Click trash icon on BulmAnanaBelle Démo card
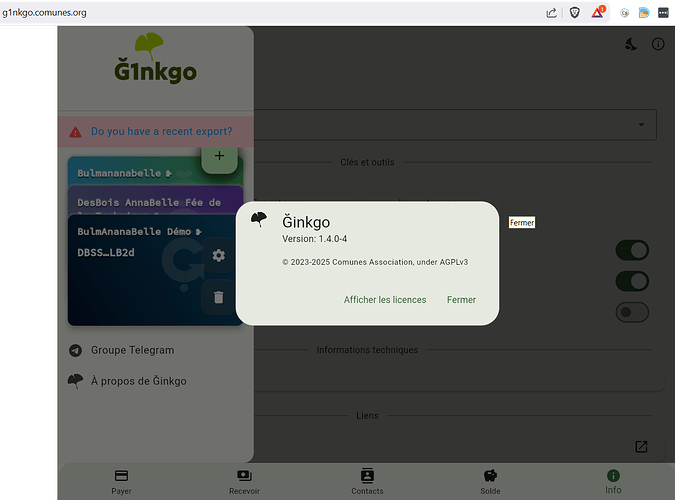This screenshot has height=500, width=675. (219, 297)
